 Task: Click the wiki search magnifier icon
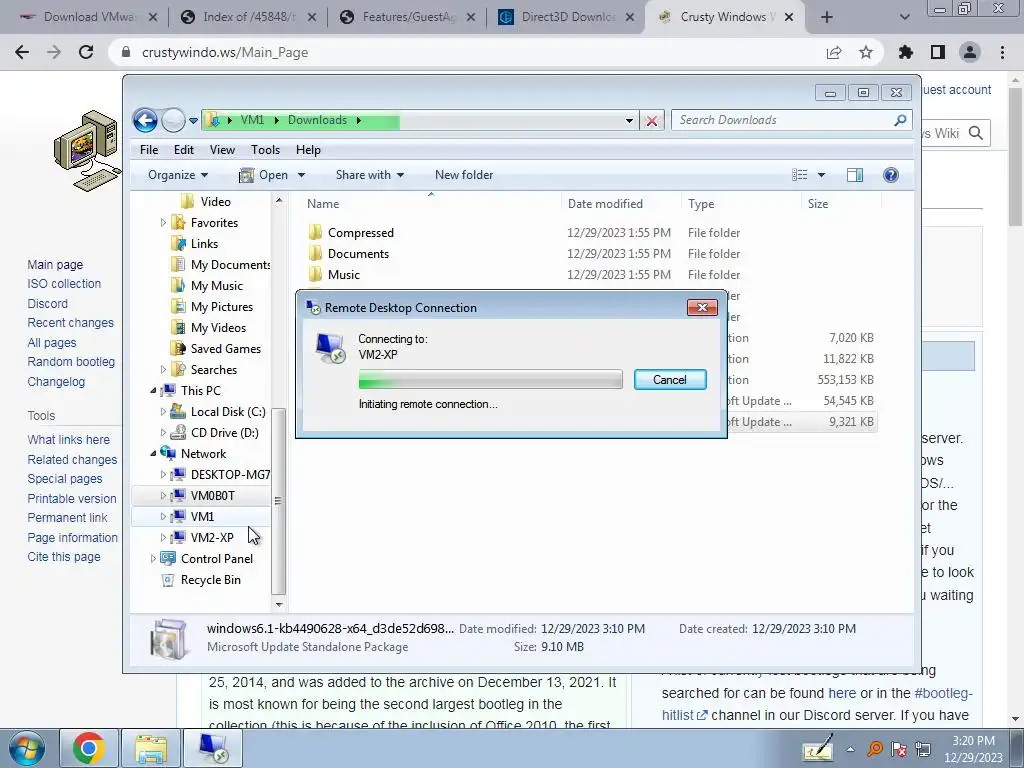[976, 133]
